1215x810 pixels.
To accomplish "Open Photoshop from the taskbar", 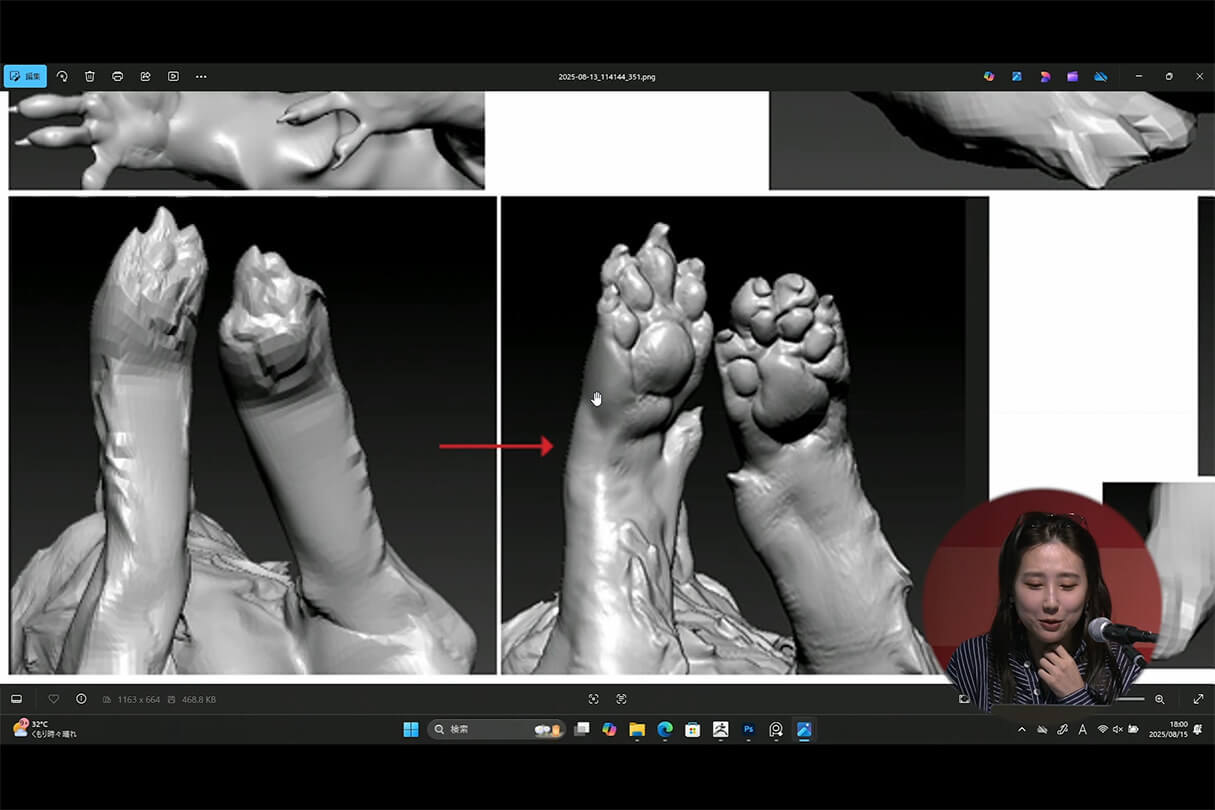I will (748, 730).
